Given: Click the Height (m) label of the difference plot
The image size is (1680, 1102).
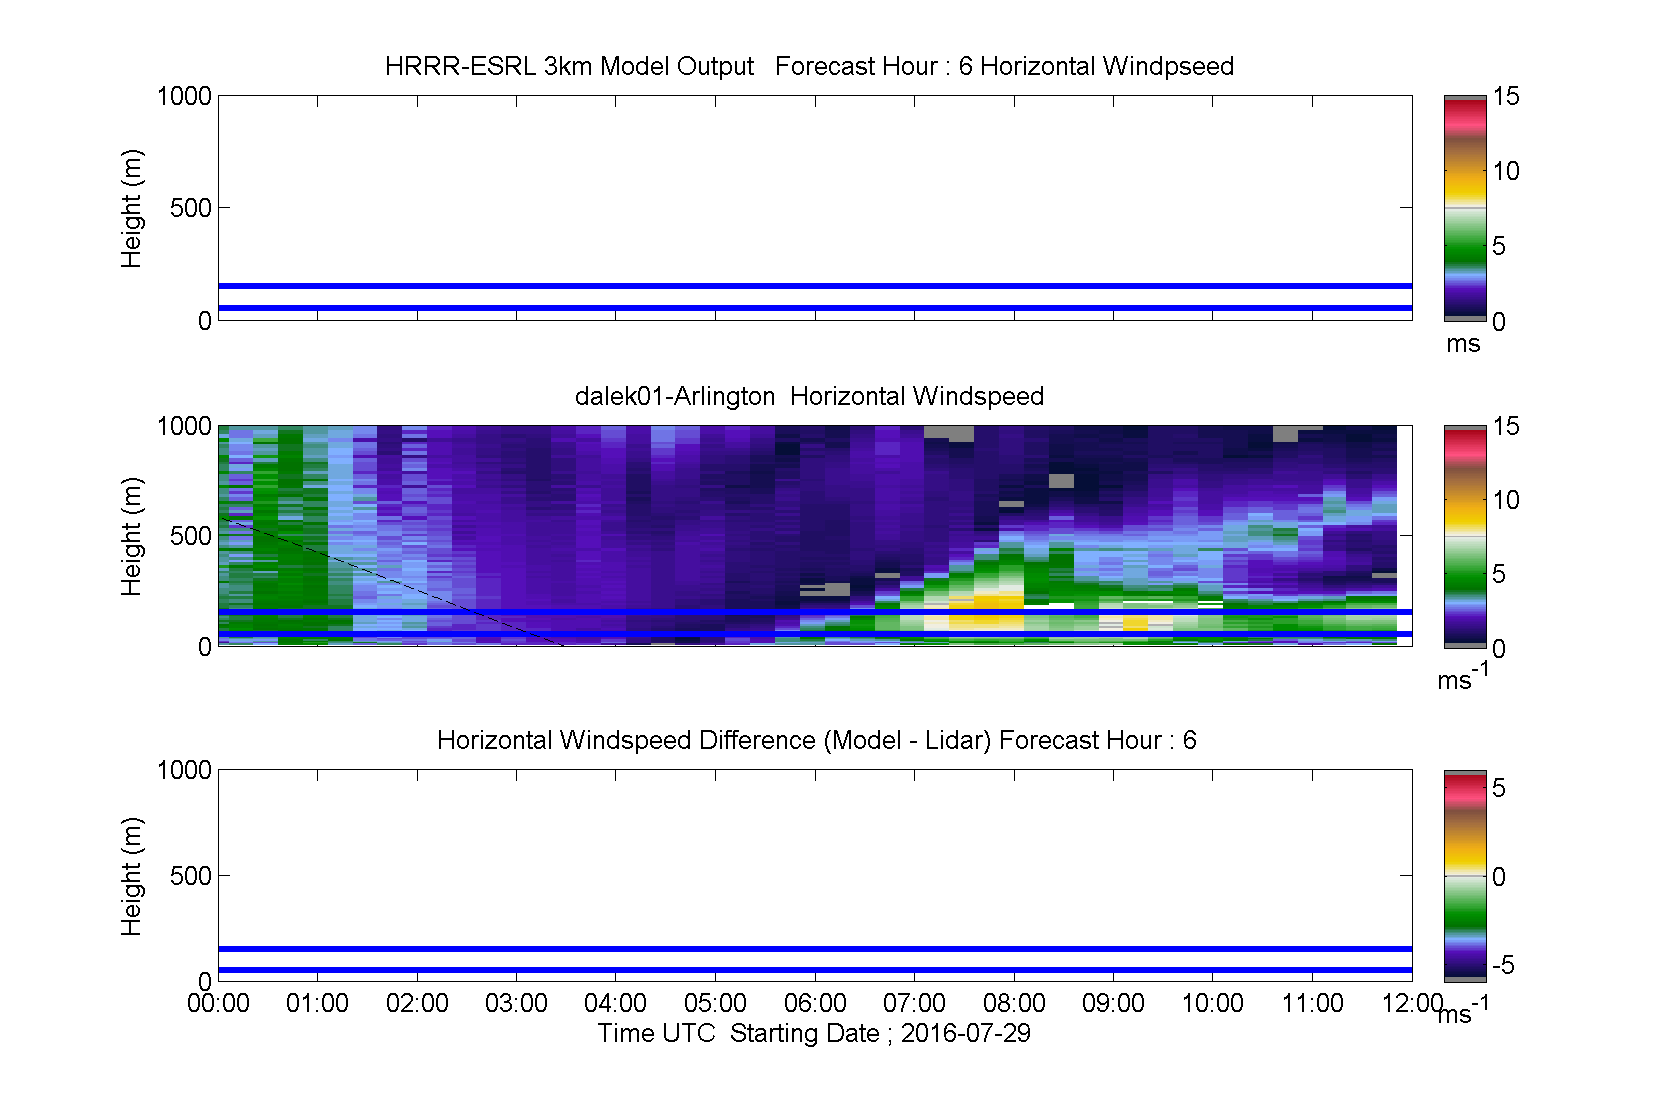Looking at the screenshot, I should pos(132,876).
